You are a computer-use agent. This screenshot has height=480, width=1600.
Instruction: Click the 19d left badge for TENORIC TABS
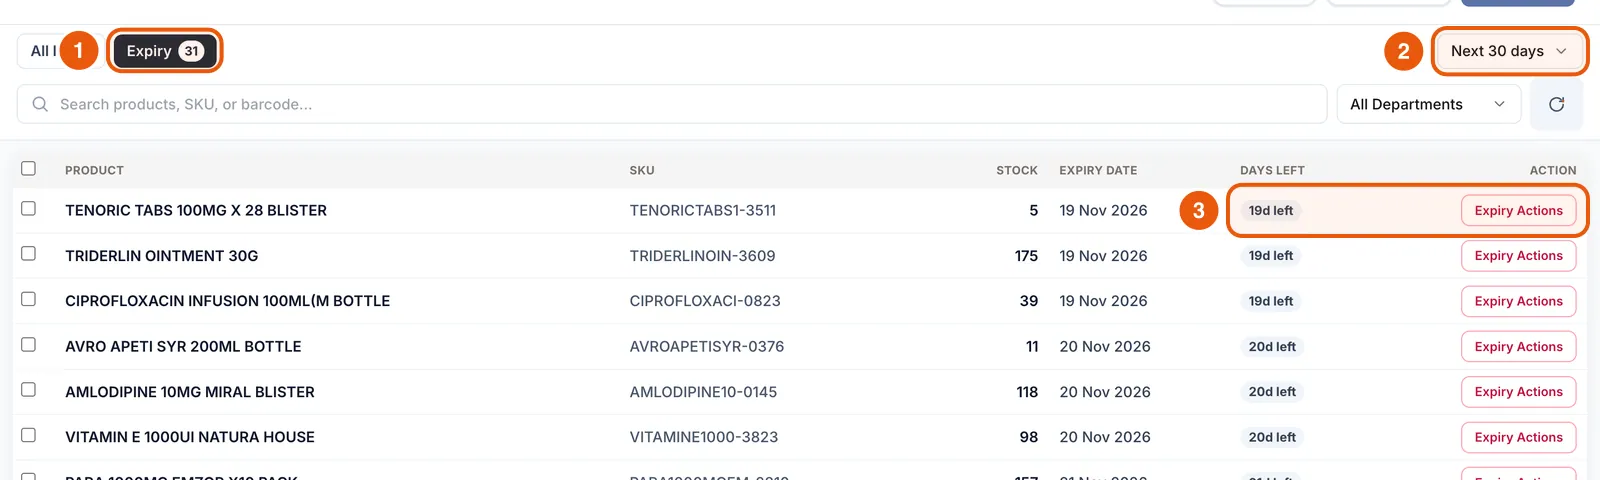pos(1271,211)
